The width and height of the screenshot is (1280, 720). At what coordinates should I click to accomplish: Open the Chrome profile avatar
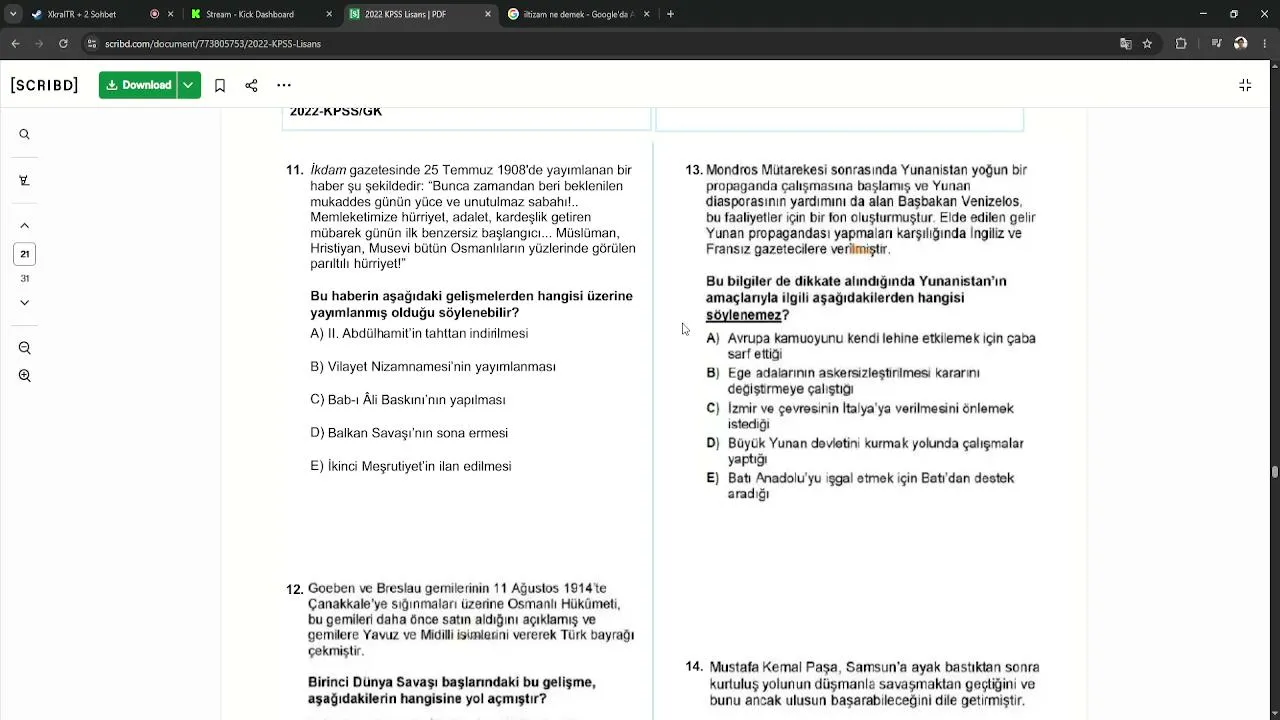1241,44
